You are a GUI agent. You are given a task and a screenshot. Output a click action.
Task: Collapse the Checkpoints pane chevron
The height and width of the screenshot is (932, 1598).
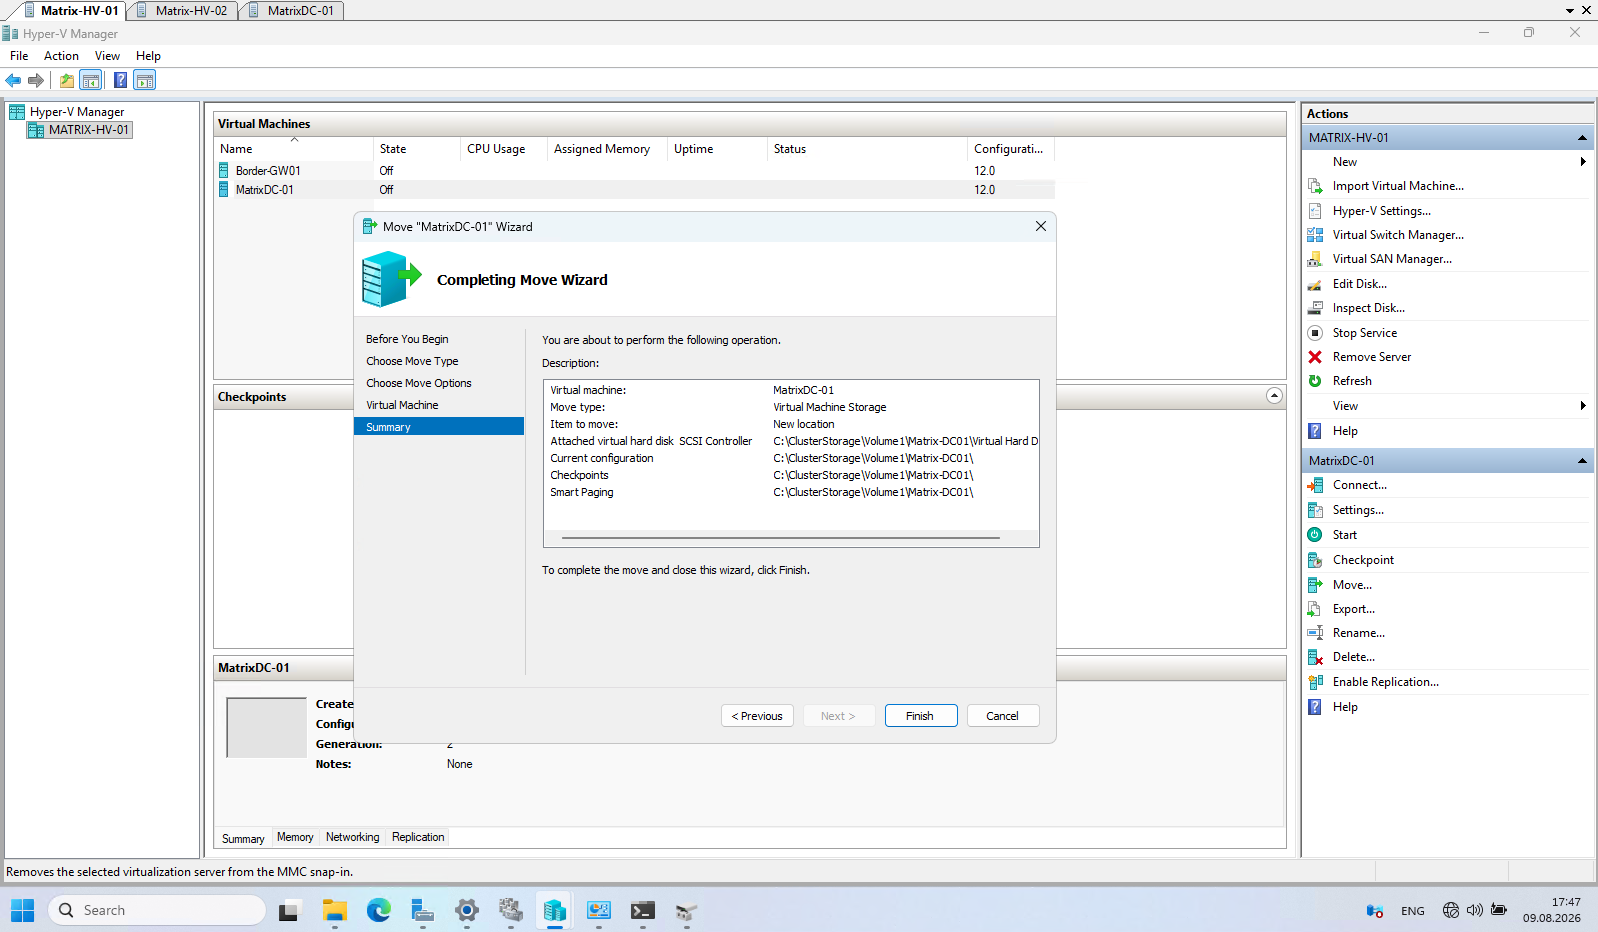point(1273,396)
